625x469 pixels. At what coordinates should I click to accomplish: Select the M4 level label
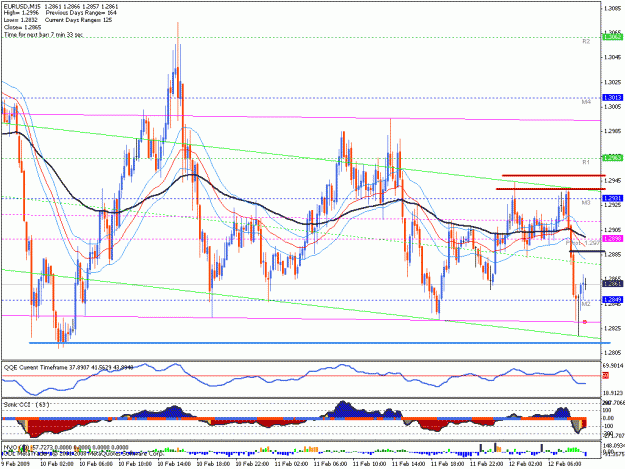point(586,102)
